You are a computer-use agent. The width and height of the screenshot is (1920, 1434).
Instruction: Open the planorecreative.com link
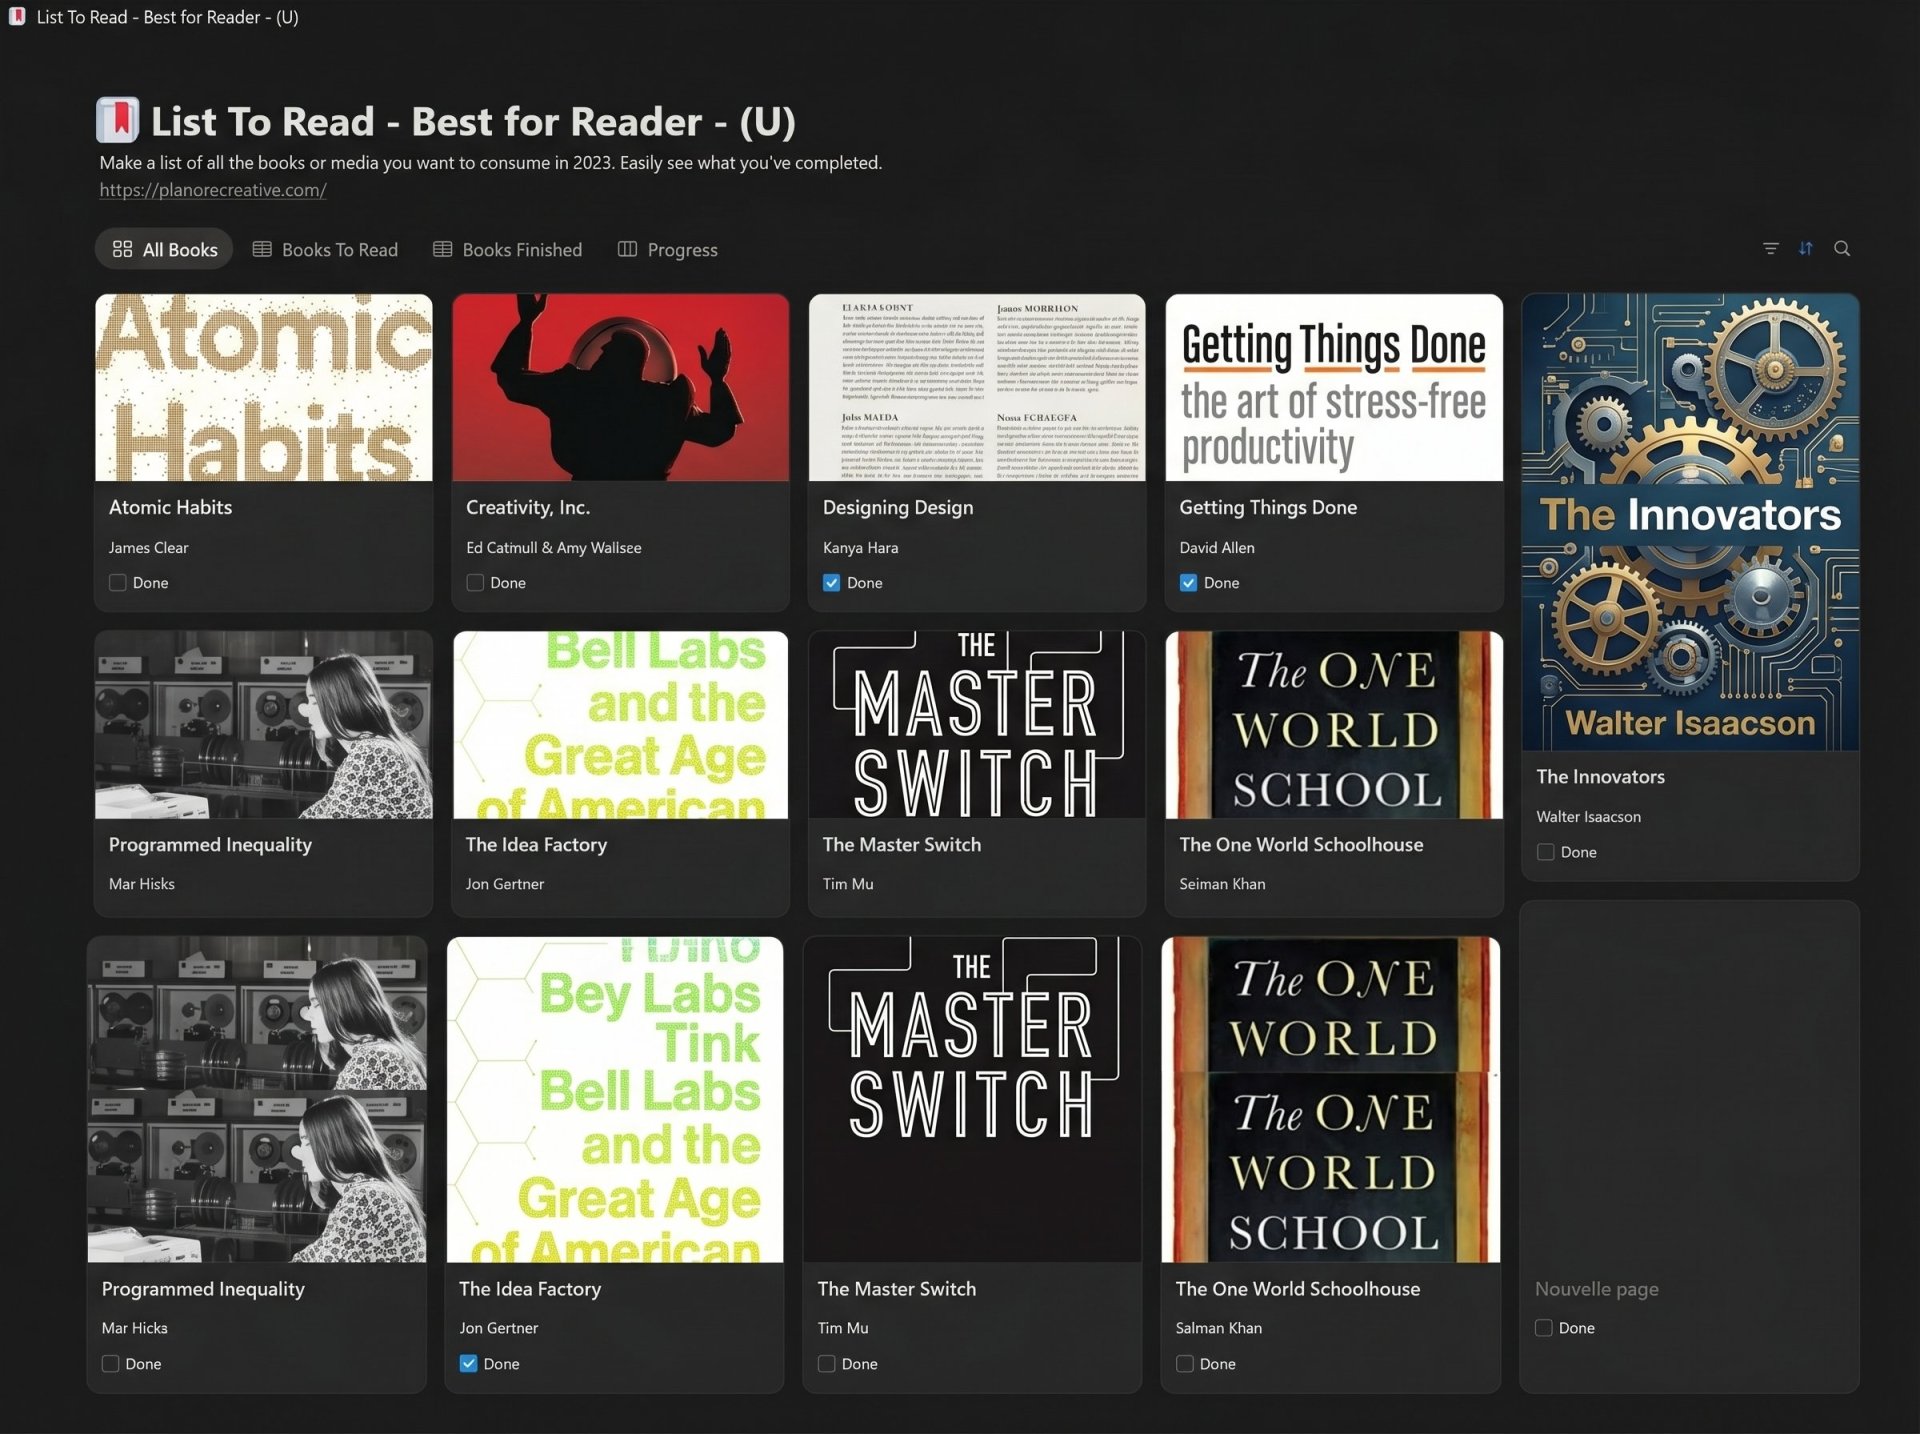212,190
